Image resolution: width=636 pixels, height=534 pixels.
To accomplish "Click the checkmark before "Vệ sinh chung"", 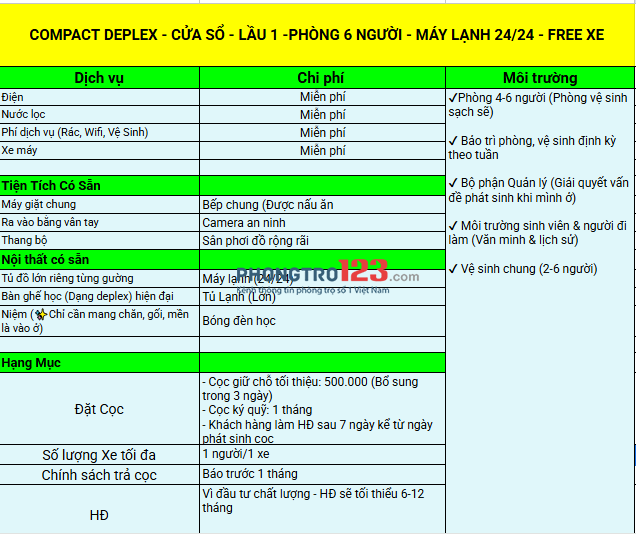I will (454, 269).
